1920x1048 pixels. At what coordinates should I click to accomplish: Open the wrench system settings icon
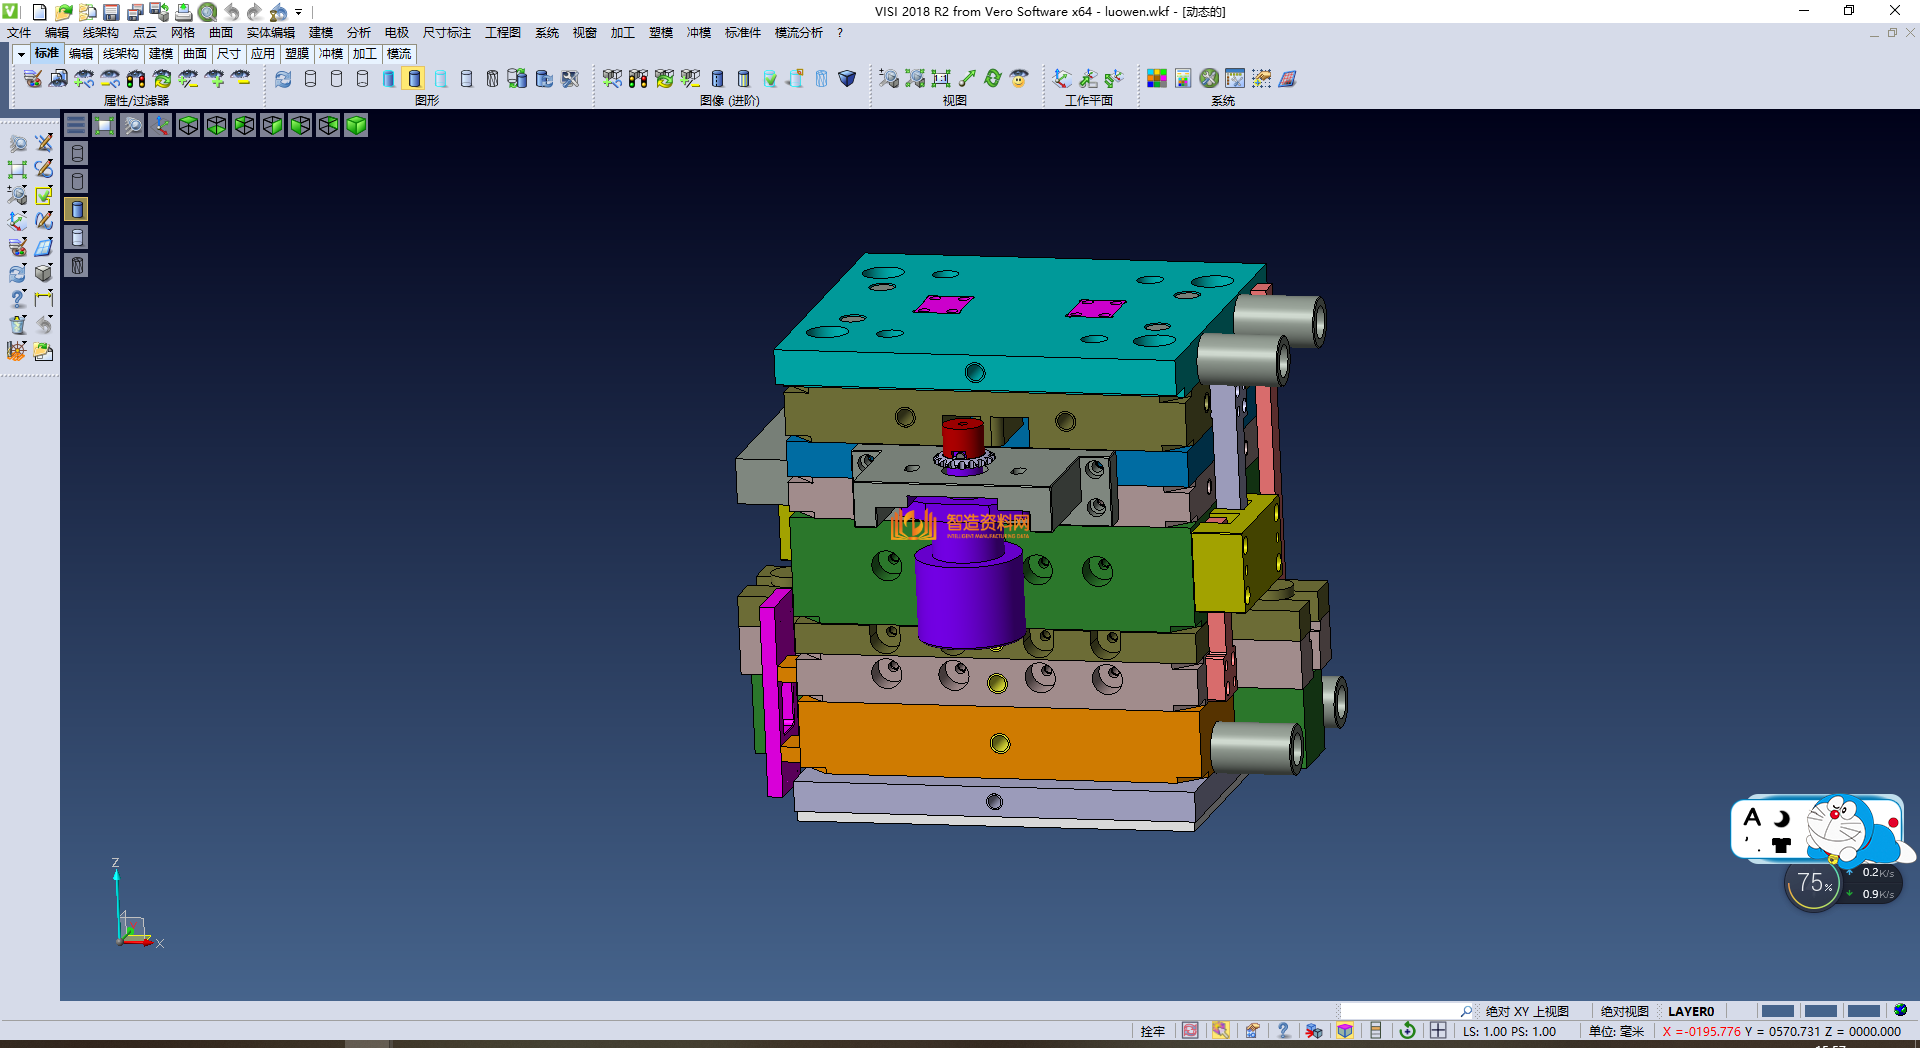point(1209,79)
